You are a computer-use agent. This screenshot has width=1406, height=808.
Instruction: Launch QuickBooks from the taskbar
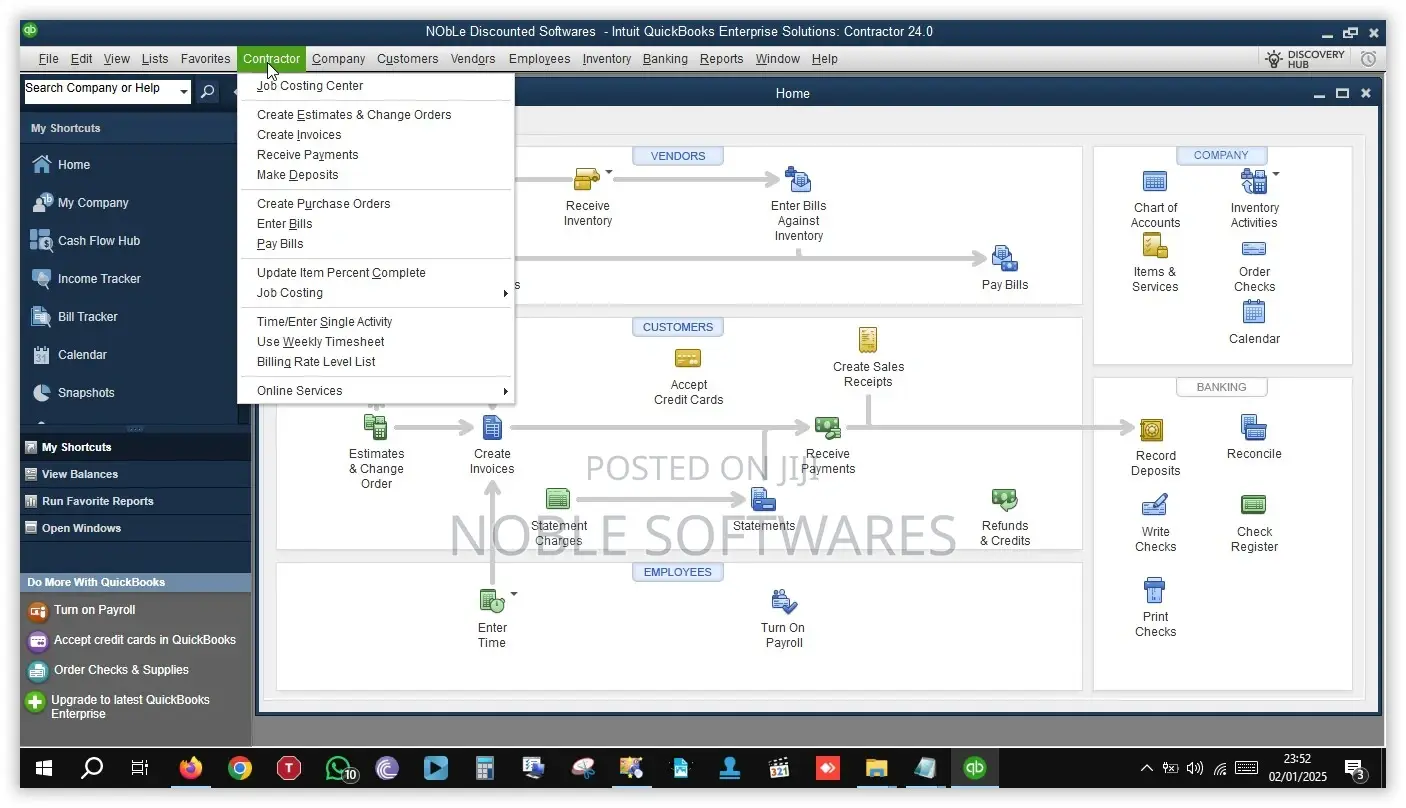974,768
